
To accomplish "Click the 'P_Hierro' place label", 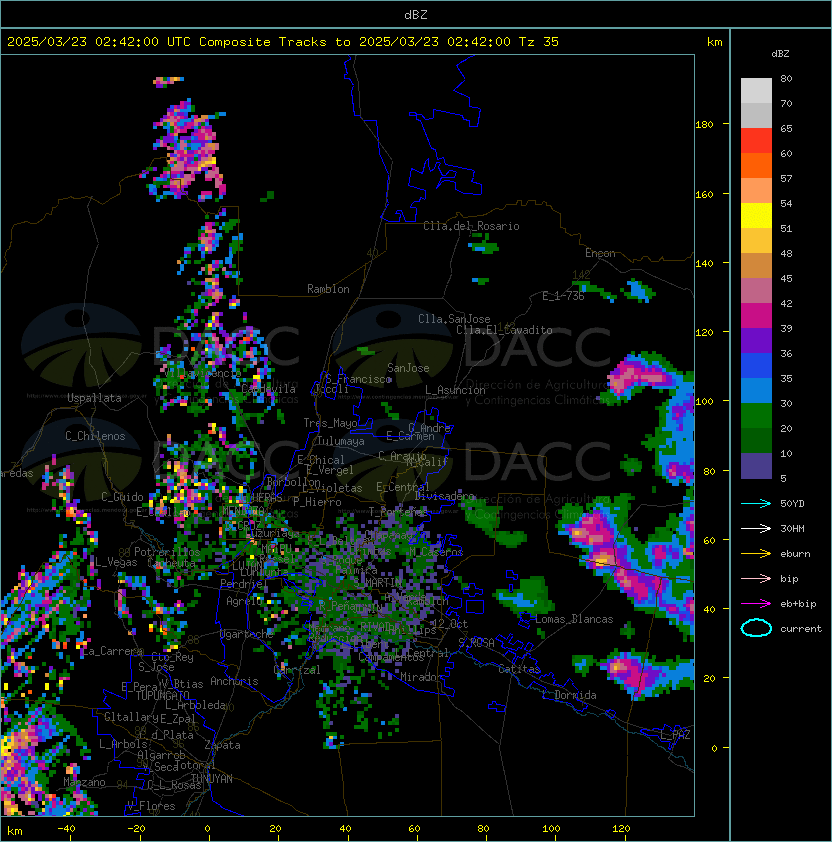I will pos(317,502).
